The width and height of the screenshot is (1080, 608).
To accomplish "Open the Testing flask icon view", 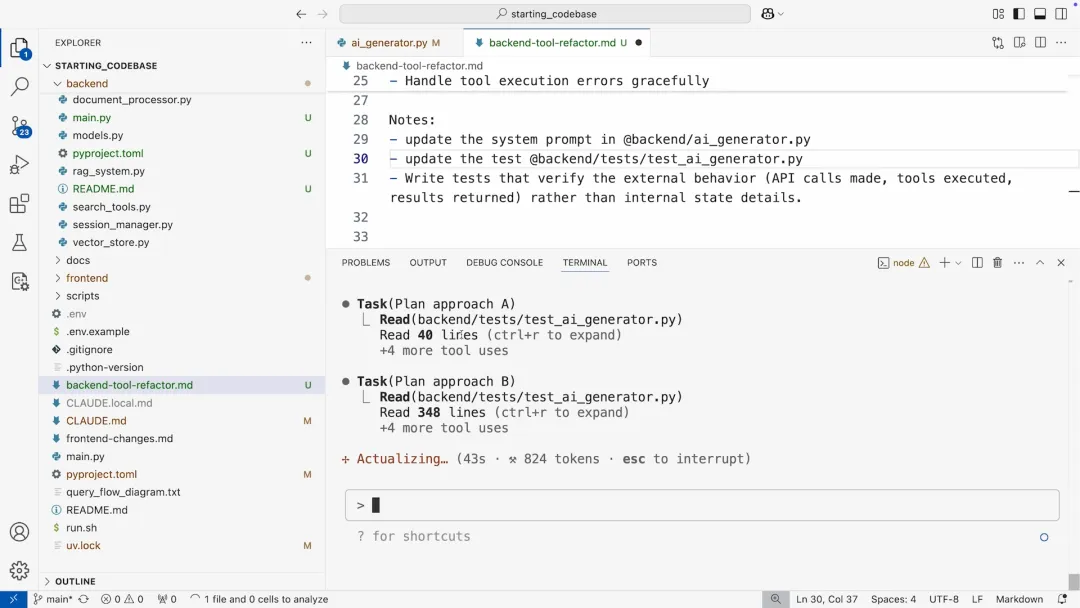I will pos(19,243).
